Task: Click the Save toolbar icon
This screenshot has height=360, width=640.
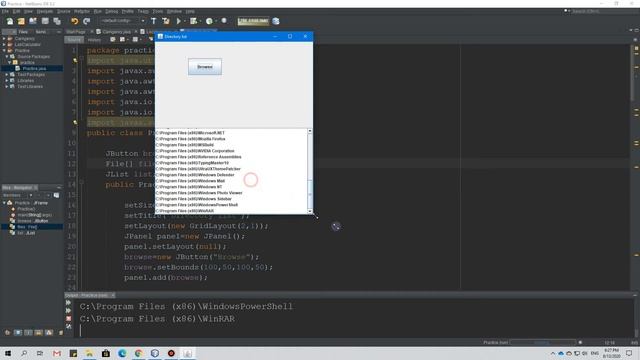Action: click(x=45, y=21)
